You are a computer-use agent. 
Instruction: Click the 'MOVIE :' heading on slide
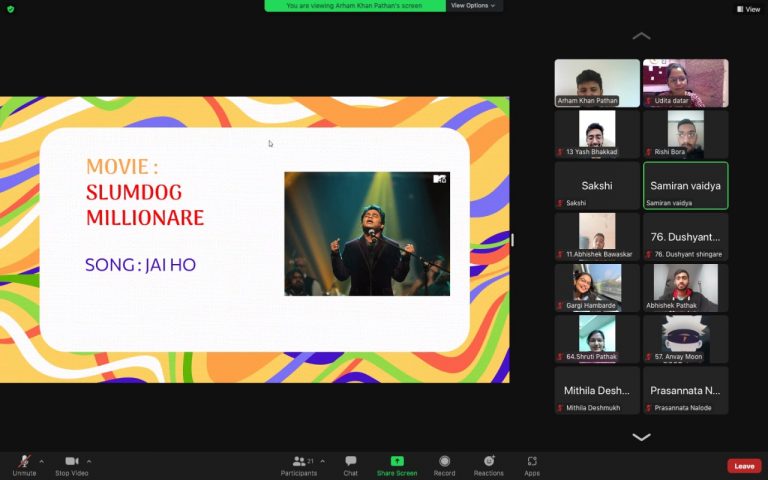[x=122, y=167]
